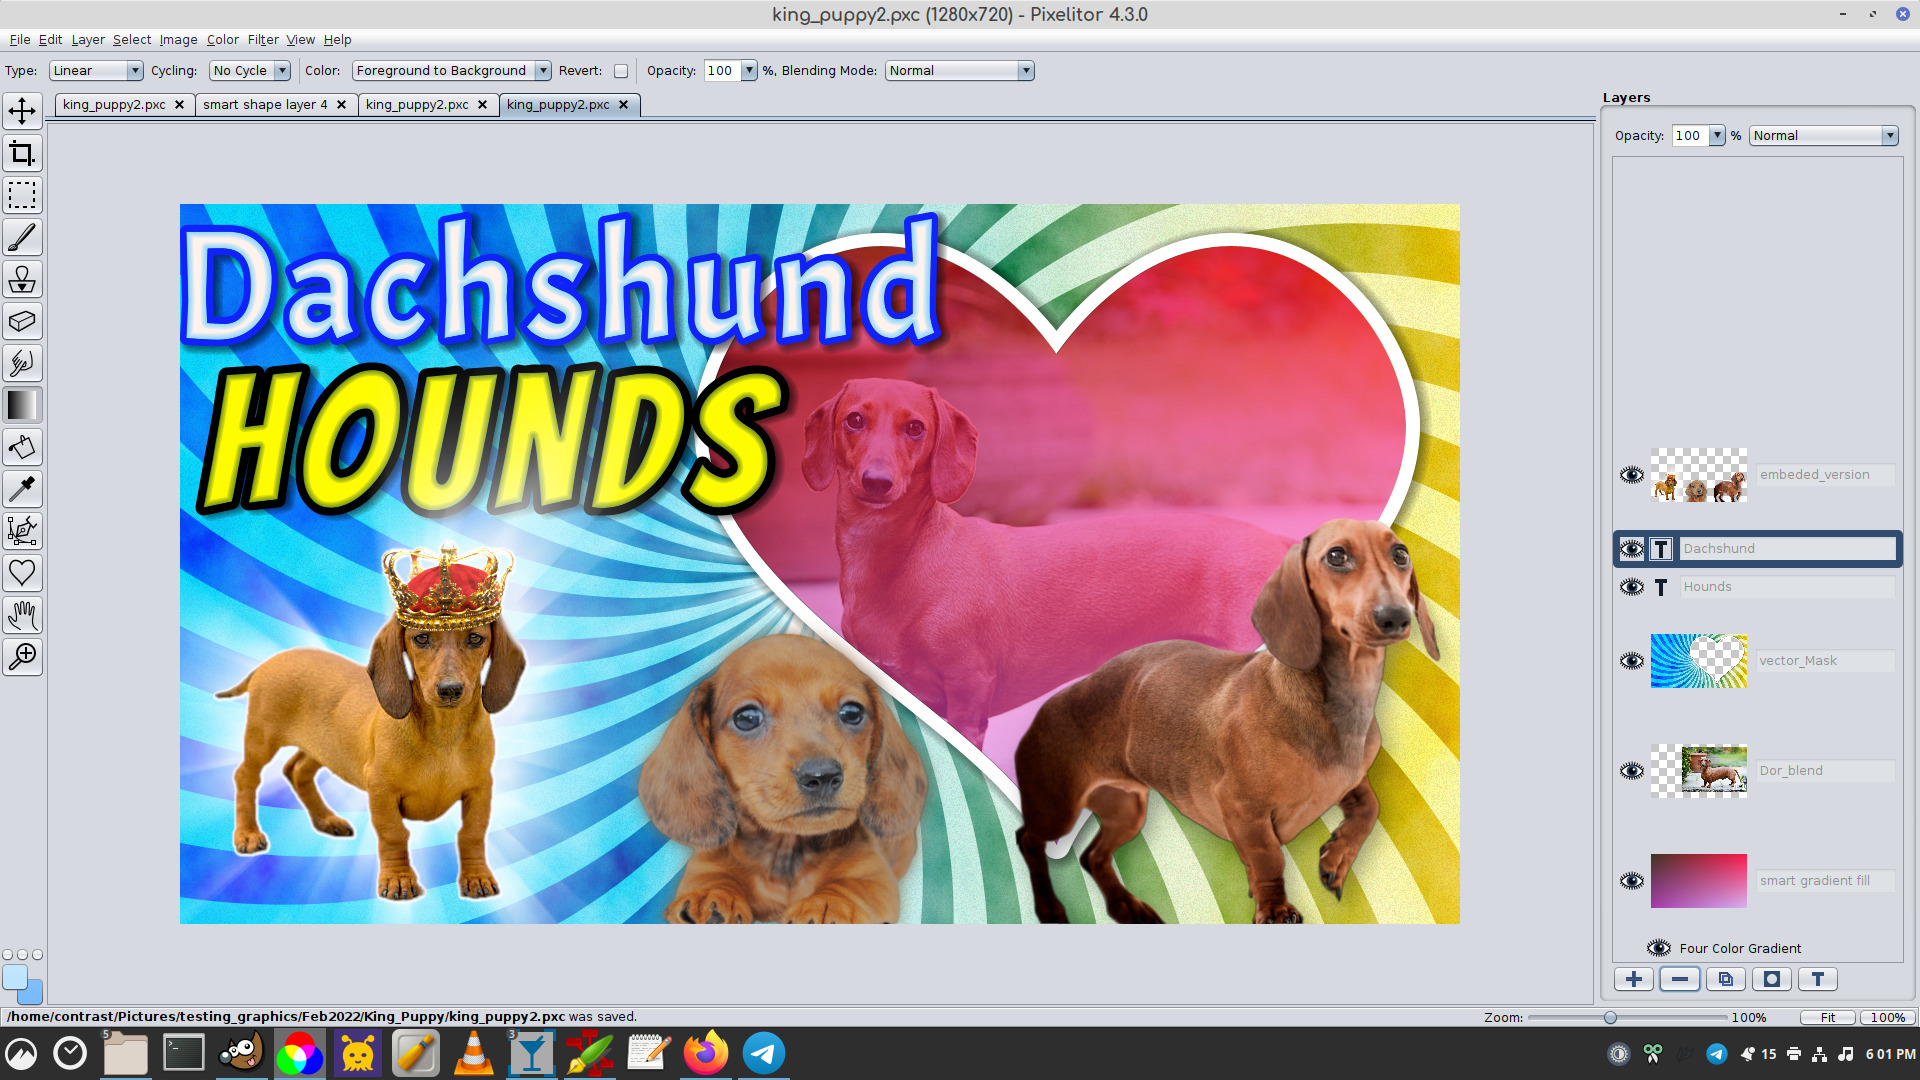This screenshot has width=1920, height=1080.
Task: Switch to smart shape layer 4 tab
Action: pyautogui.click(x=265, y=105)
